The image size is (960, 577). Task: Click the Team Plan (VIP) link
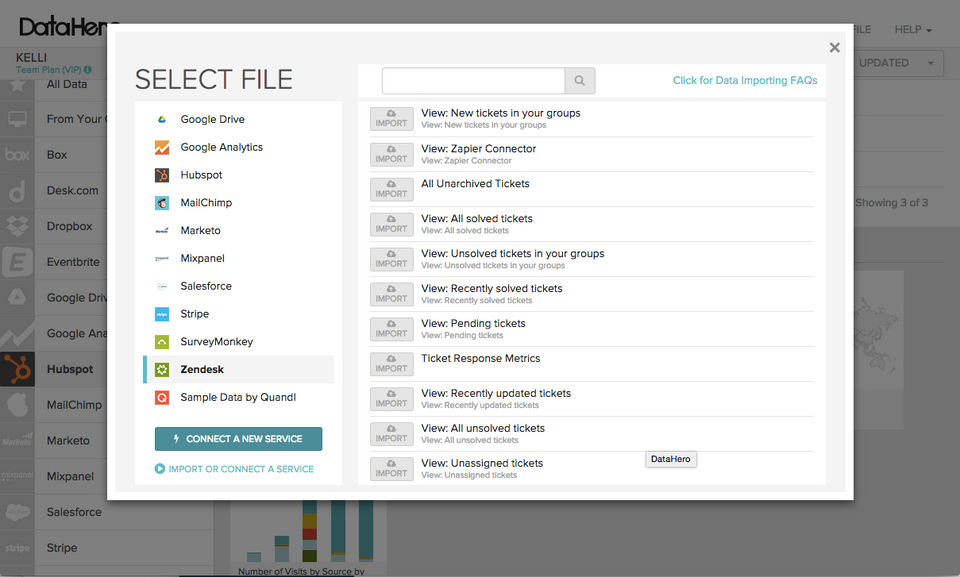pyautogui.click(x=48, y=70)
